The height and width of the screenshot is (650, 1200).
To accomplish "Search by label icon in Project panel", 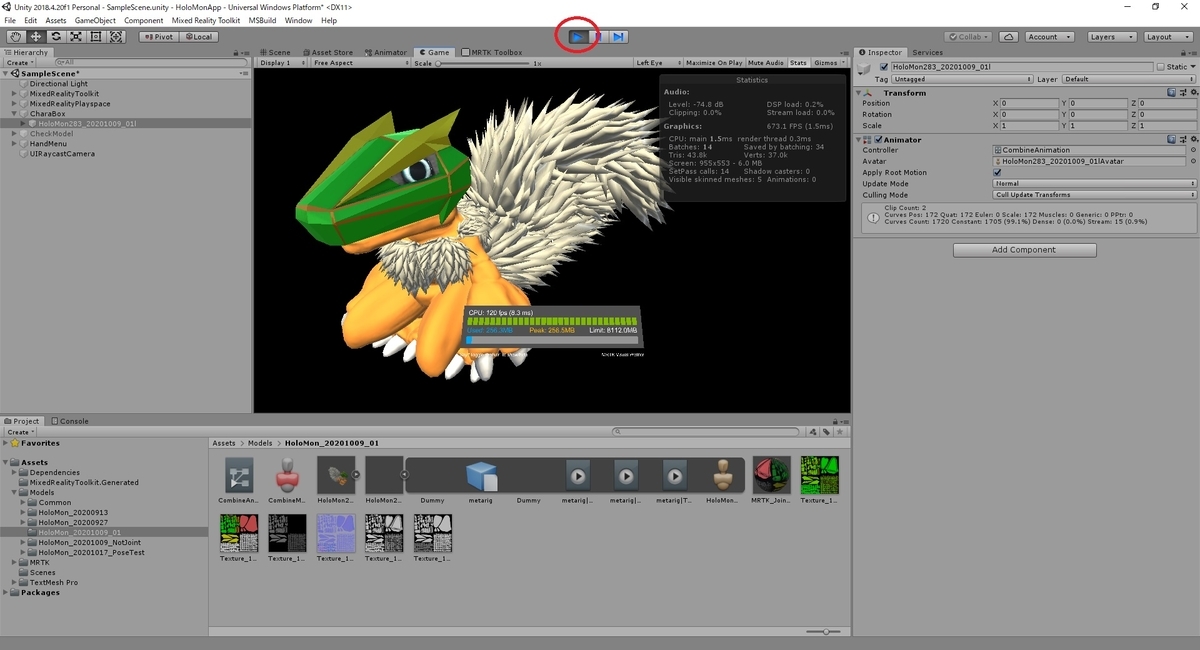I will point(825,432).
